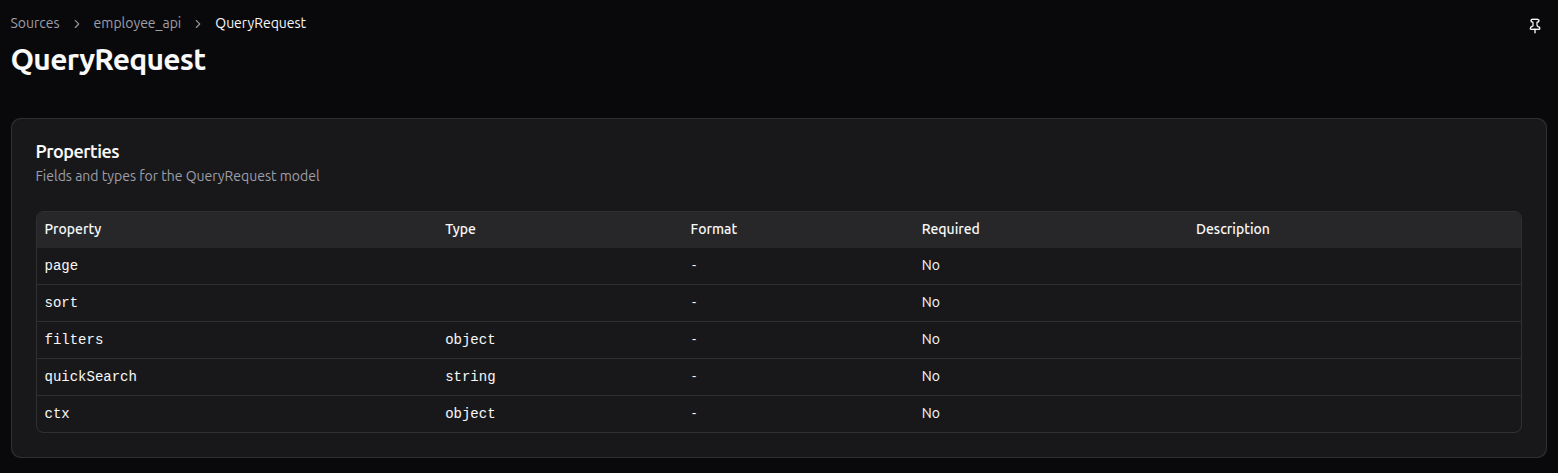Image resolution: width=1558 pixels, height=473 pixels.
Task: Select the ctx property name
Action: coord(57,413)
